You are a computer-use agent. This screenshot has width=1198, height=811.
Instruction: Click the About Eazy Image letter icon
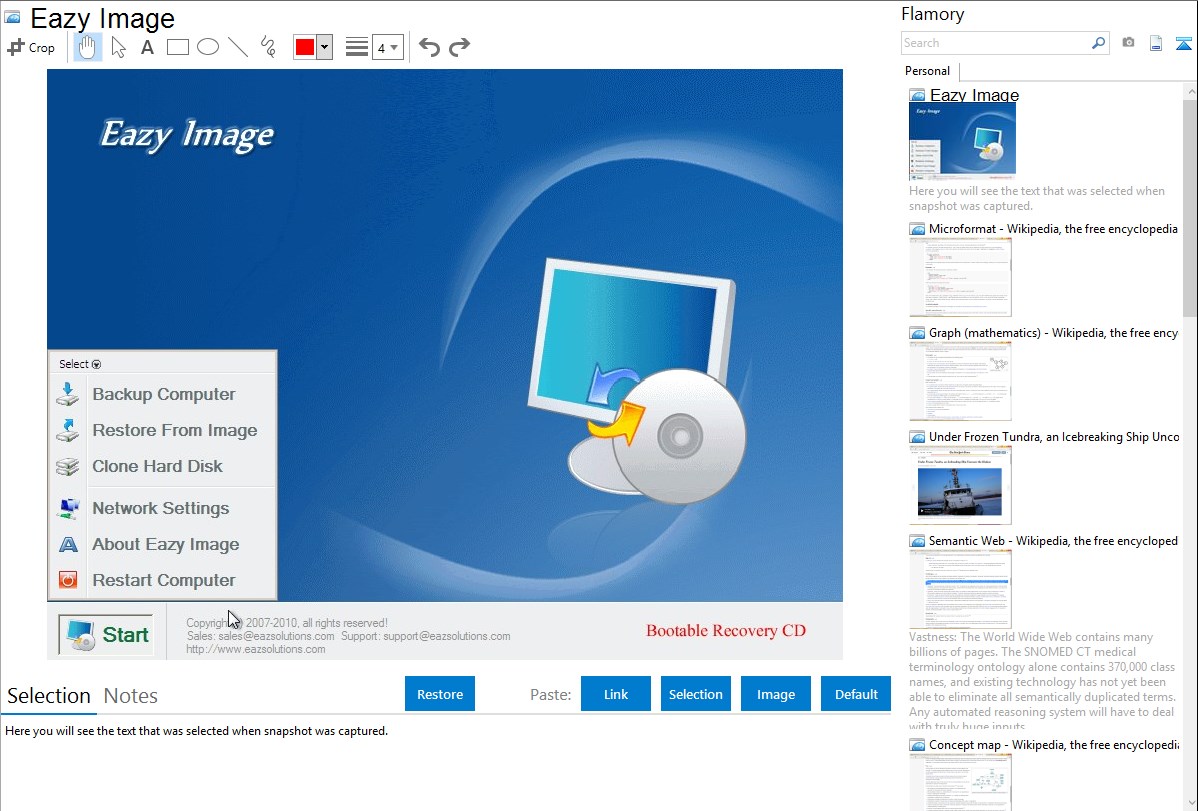coord(68,544)
